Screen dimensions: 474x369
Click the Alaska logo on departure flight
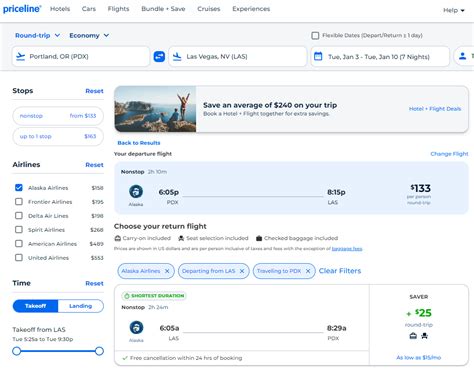pyautogui.click(x=136, y=192)
